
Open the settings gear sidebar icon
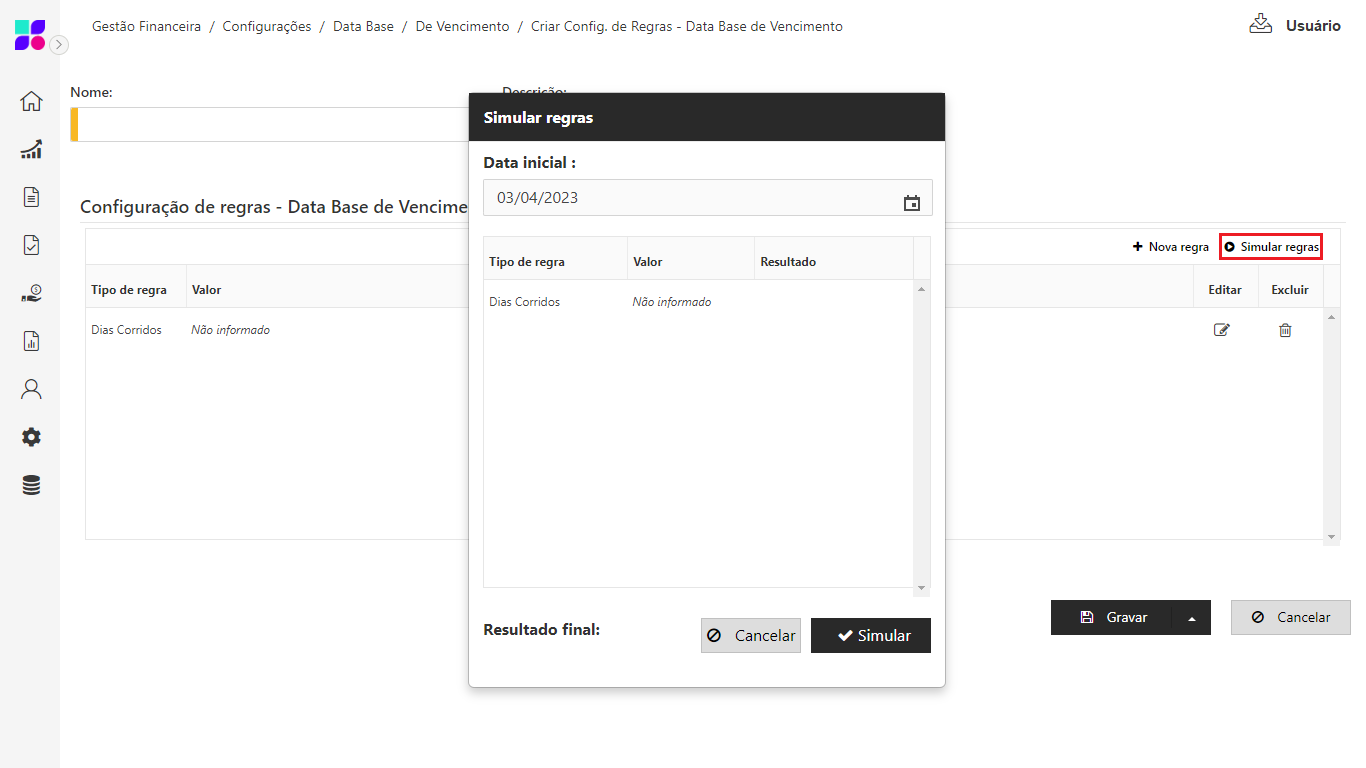point(31,437)
